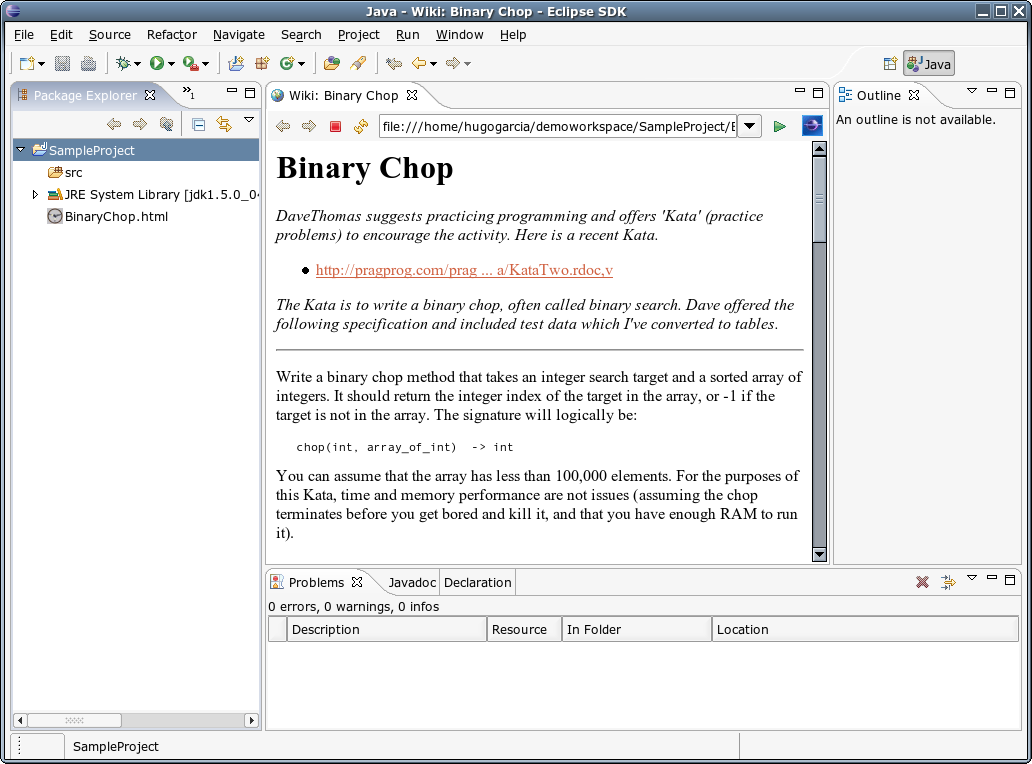Switch to the Javadoc tab
Image resolution: width=1032 pixels, height=764 pixels.
[411, 582]
